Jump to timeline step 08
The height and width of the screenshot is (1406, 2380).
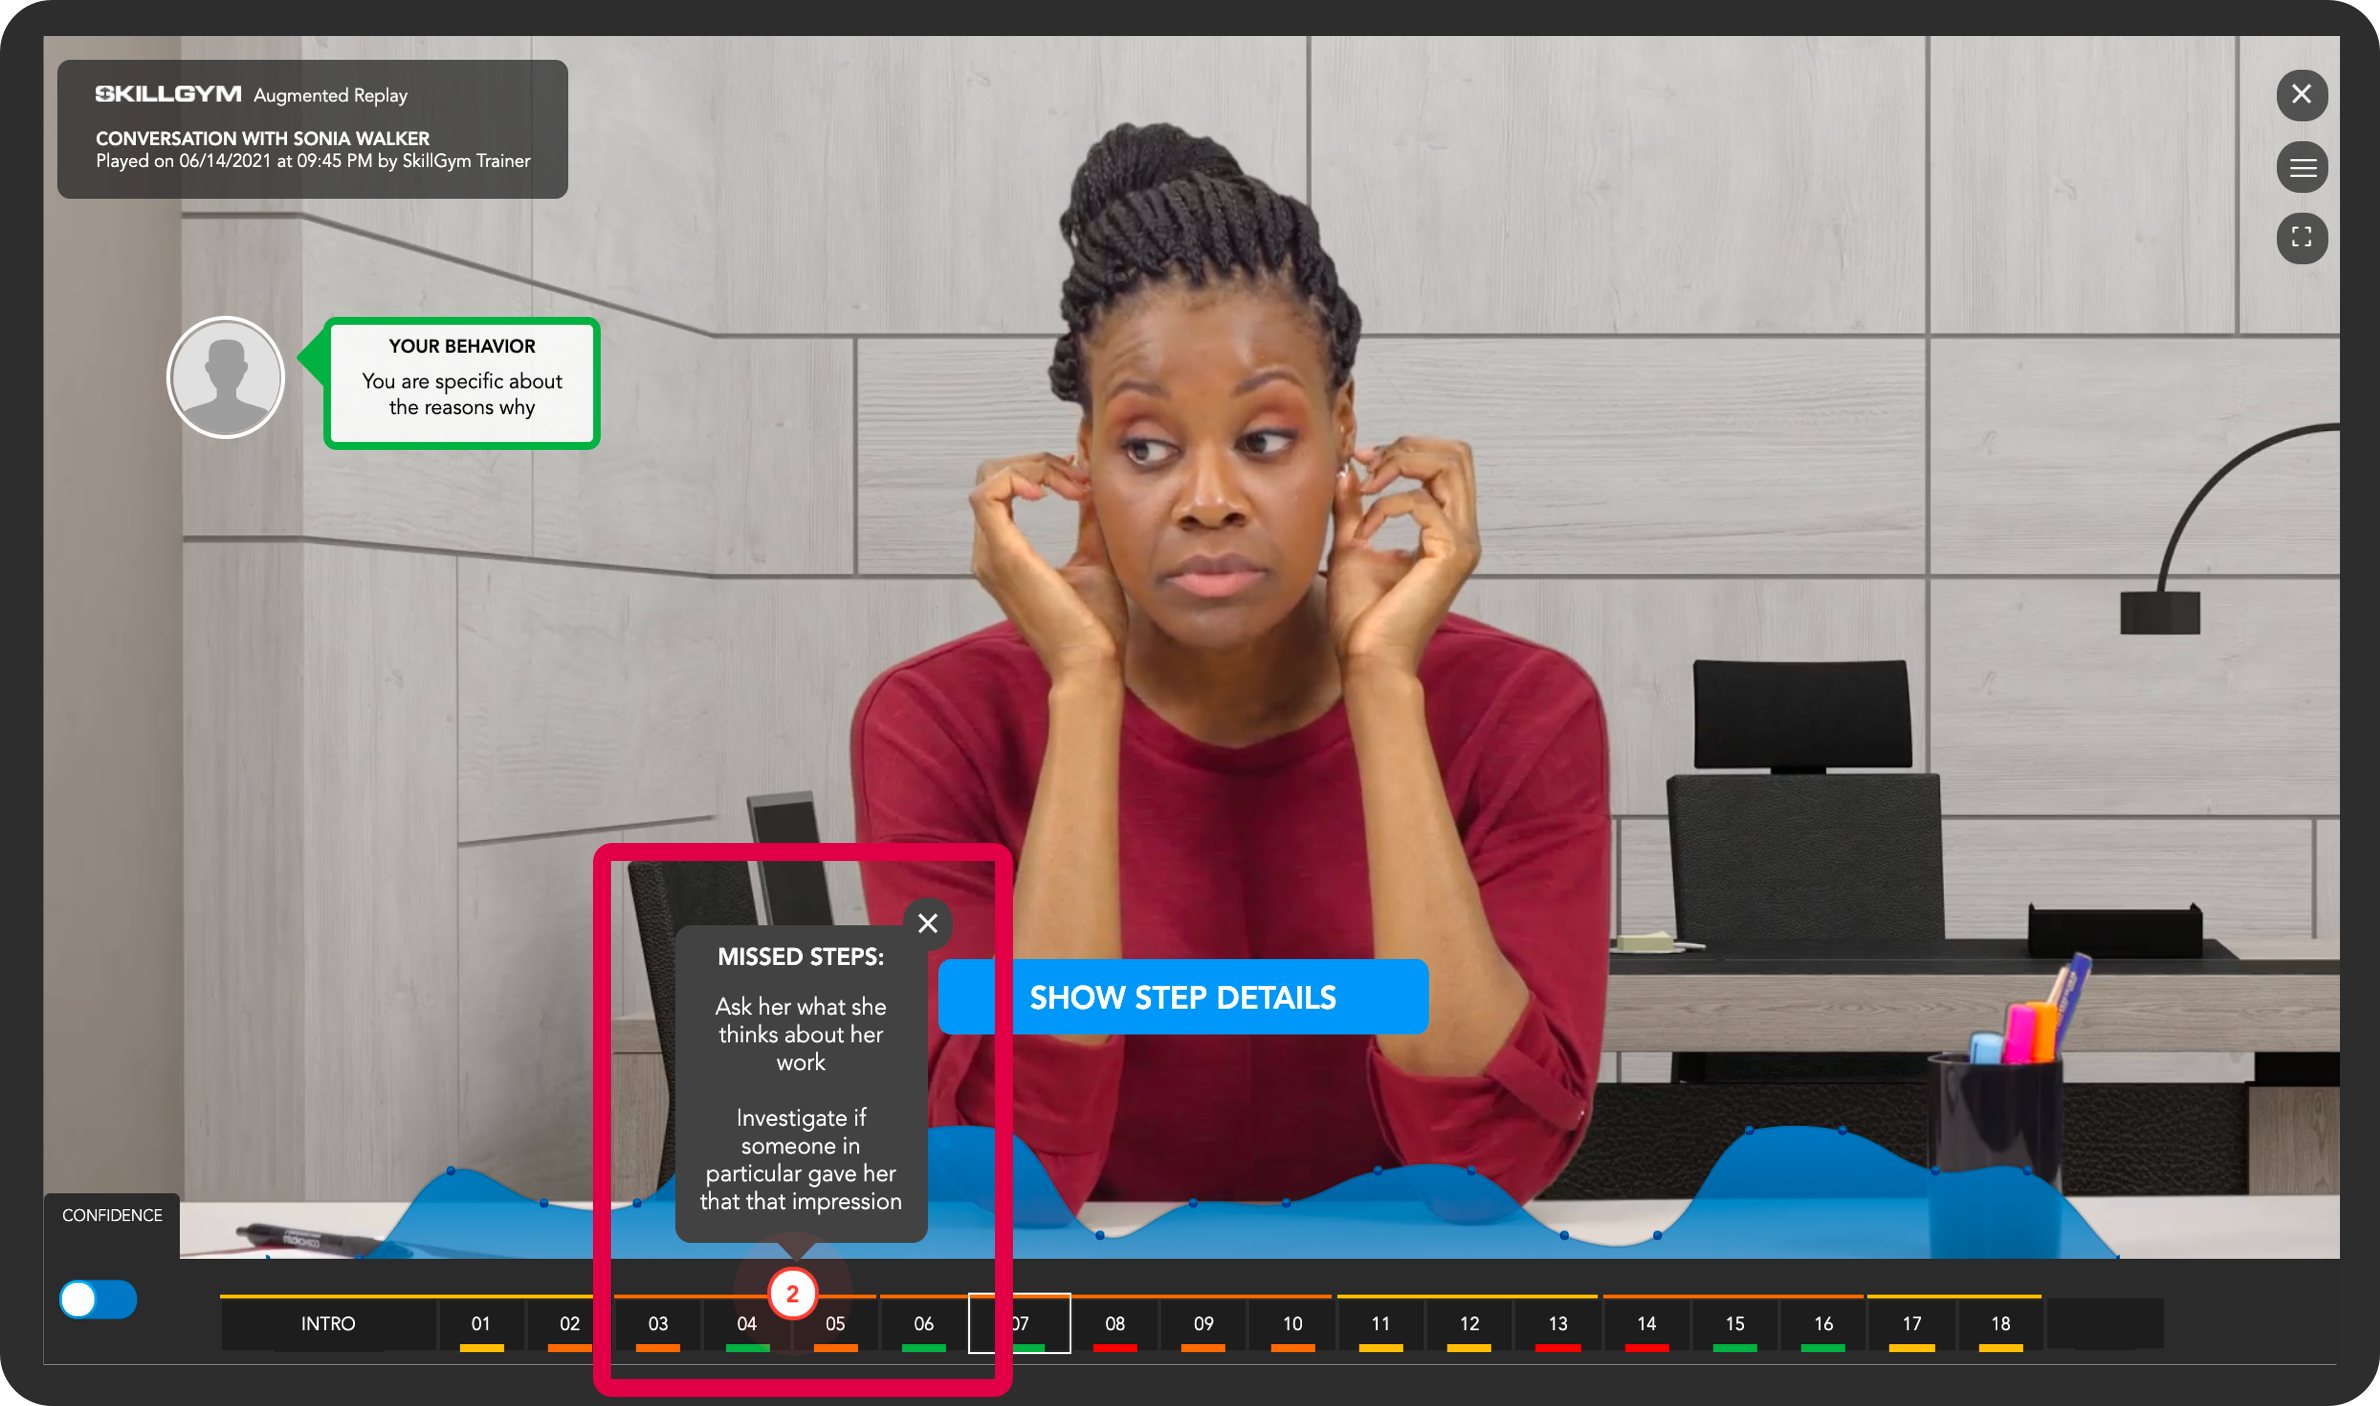coord(1115,1324)
